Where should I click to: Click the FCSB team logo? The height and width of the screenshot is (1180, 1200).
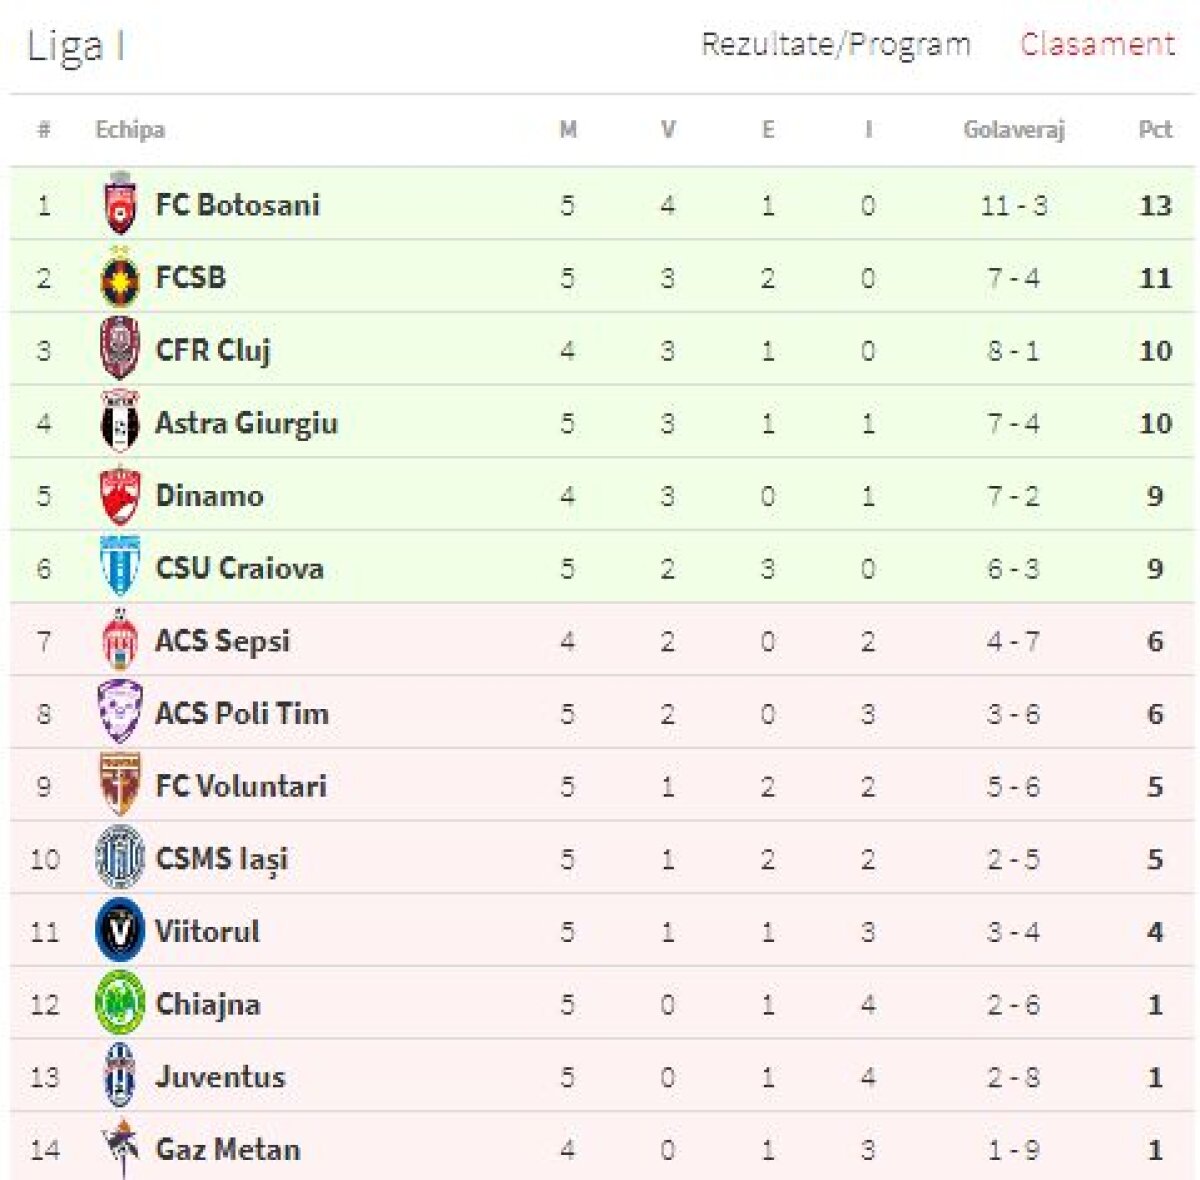click(120, 278)
